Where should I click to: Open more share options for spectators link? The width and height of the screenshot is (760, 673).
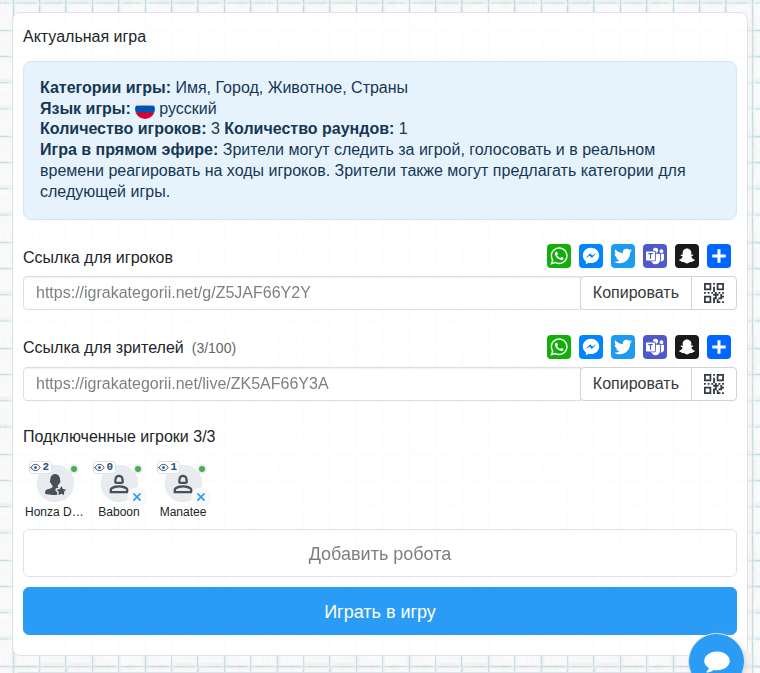click(x=719, y=347)
